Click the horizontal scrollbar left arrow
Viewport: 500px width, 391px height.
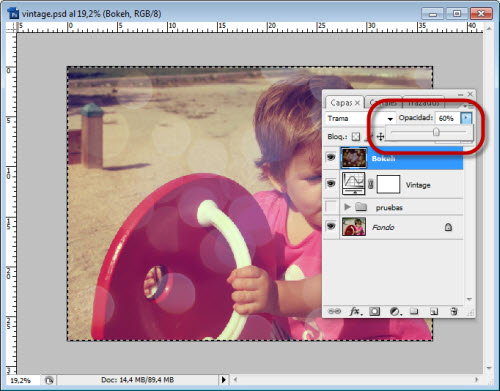[x=235, y=380]
